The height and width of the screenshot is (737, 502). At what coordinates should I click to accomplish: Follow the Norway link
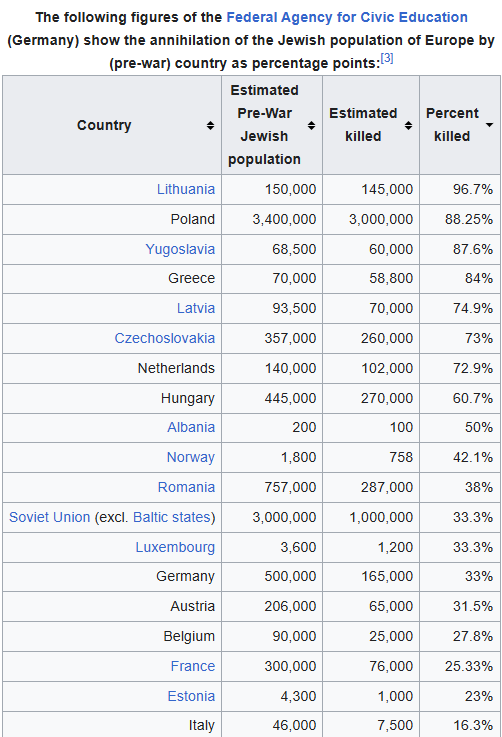coord(190,457)
